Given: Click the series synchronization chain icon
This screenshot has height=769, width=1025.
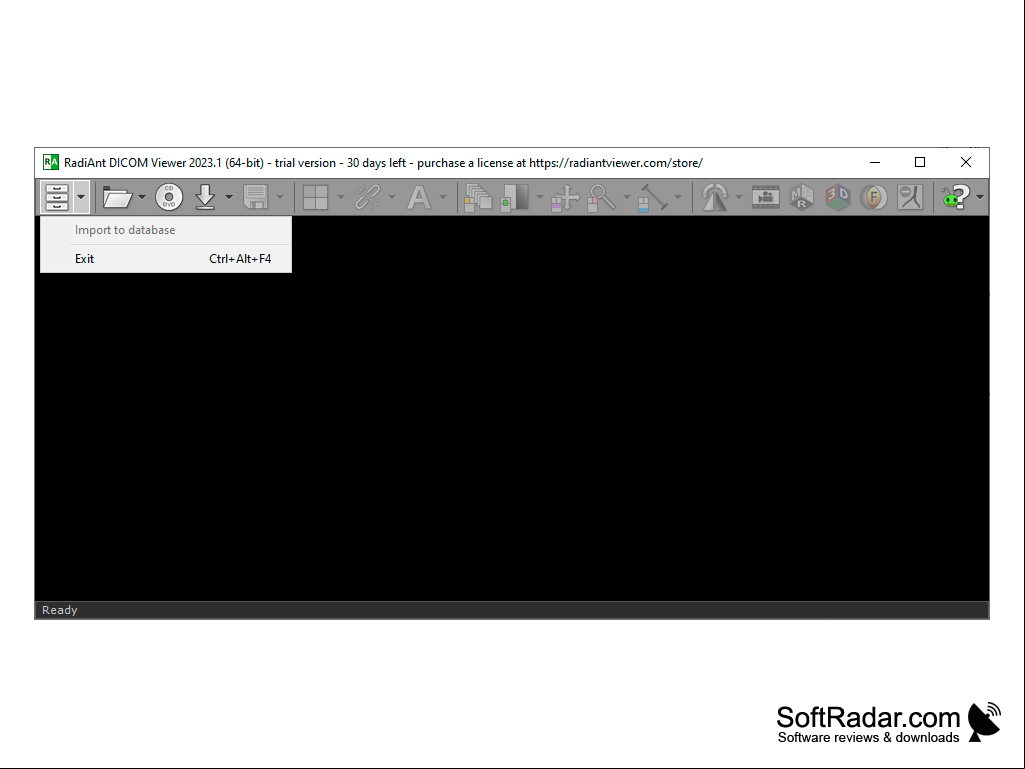Looking at the screenshot, I should point(367,197).
